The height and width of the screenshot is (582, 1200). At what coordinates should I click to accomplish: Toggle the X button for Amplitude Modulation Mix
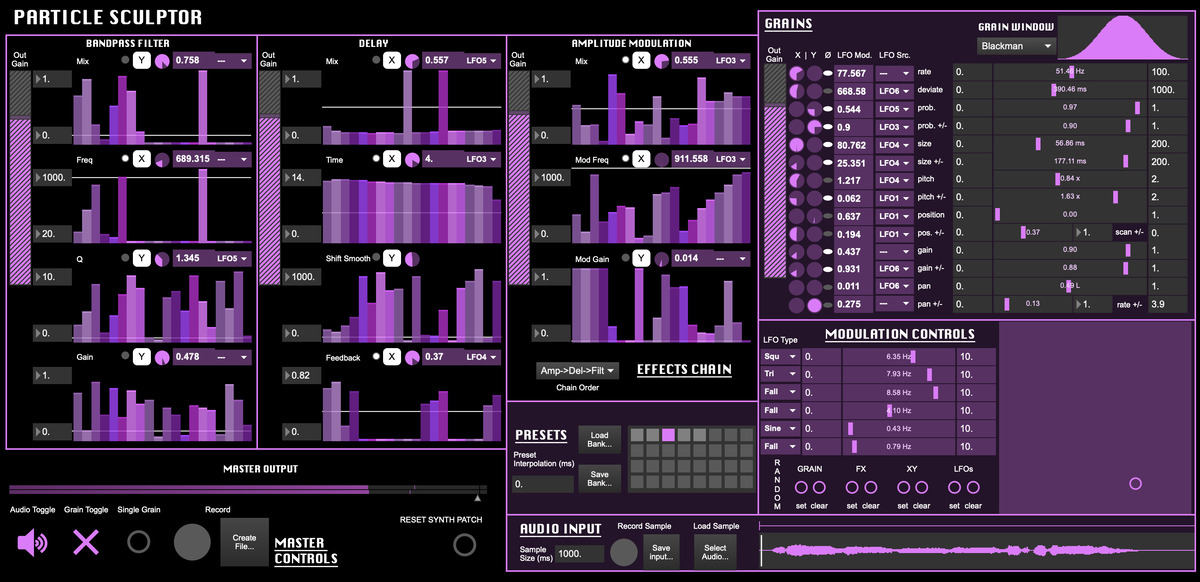(642, 61)
